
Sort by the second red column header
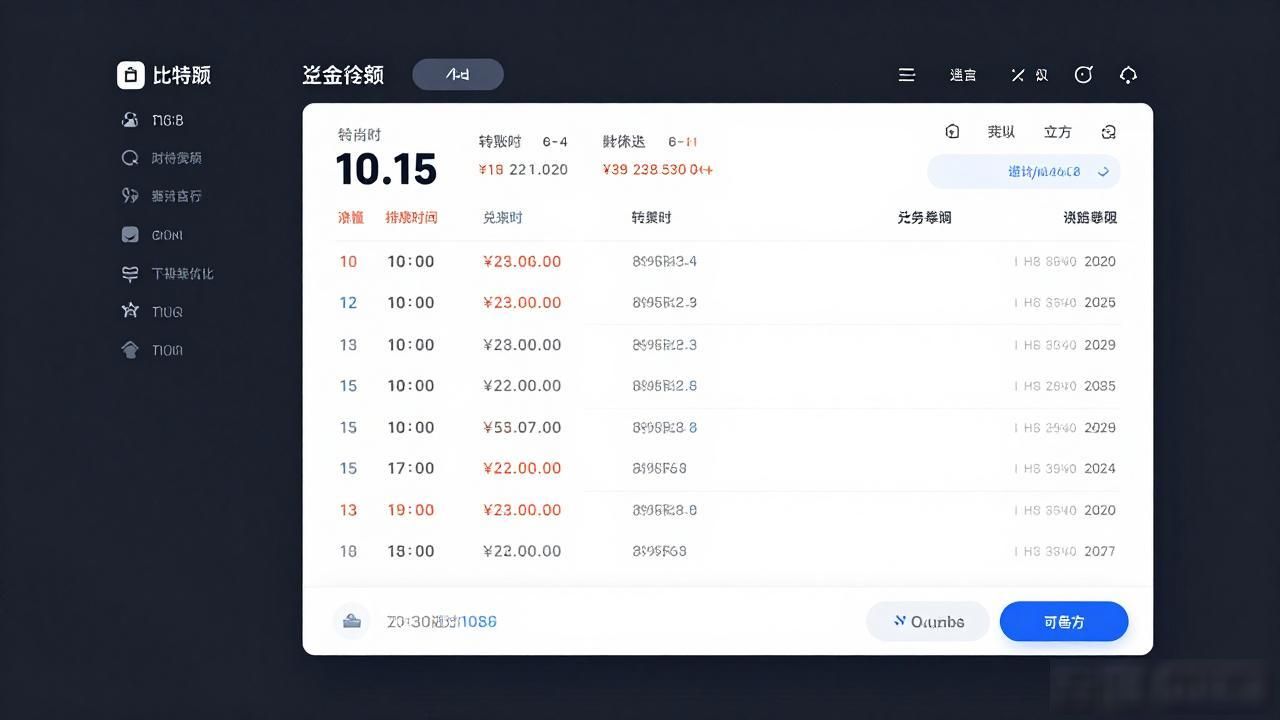[411, 217]
